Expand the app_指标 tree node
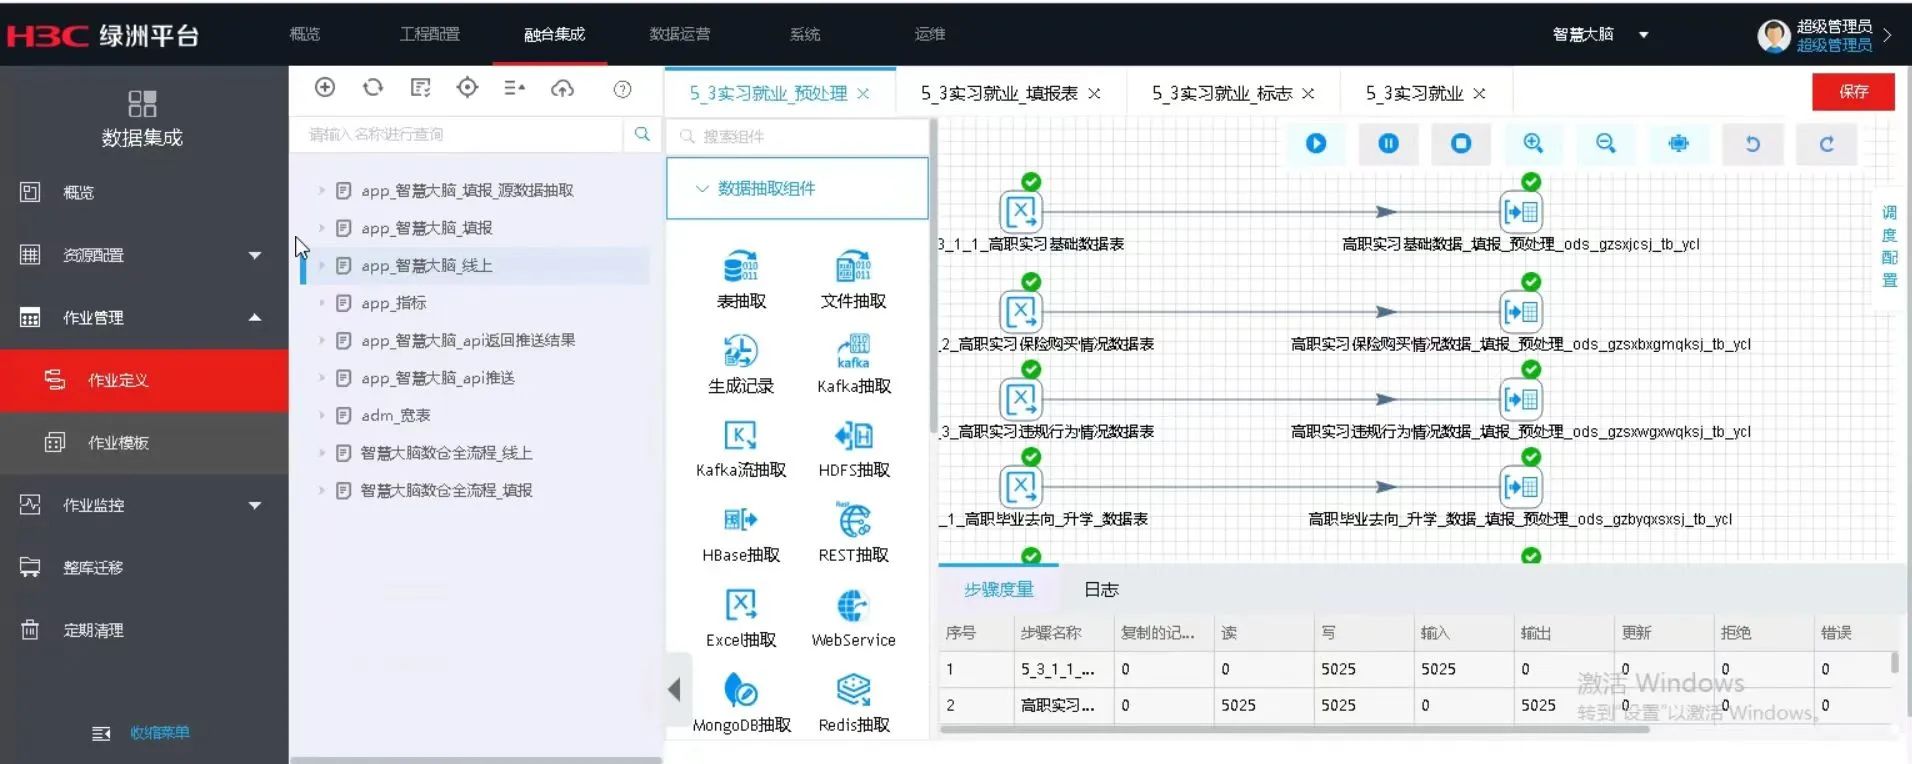 coord(321,303)
